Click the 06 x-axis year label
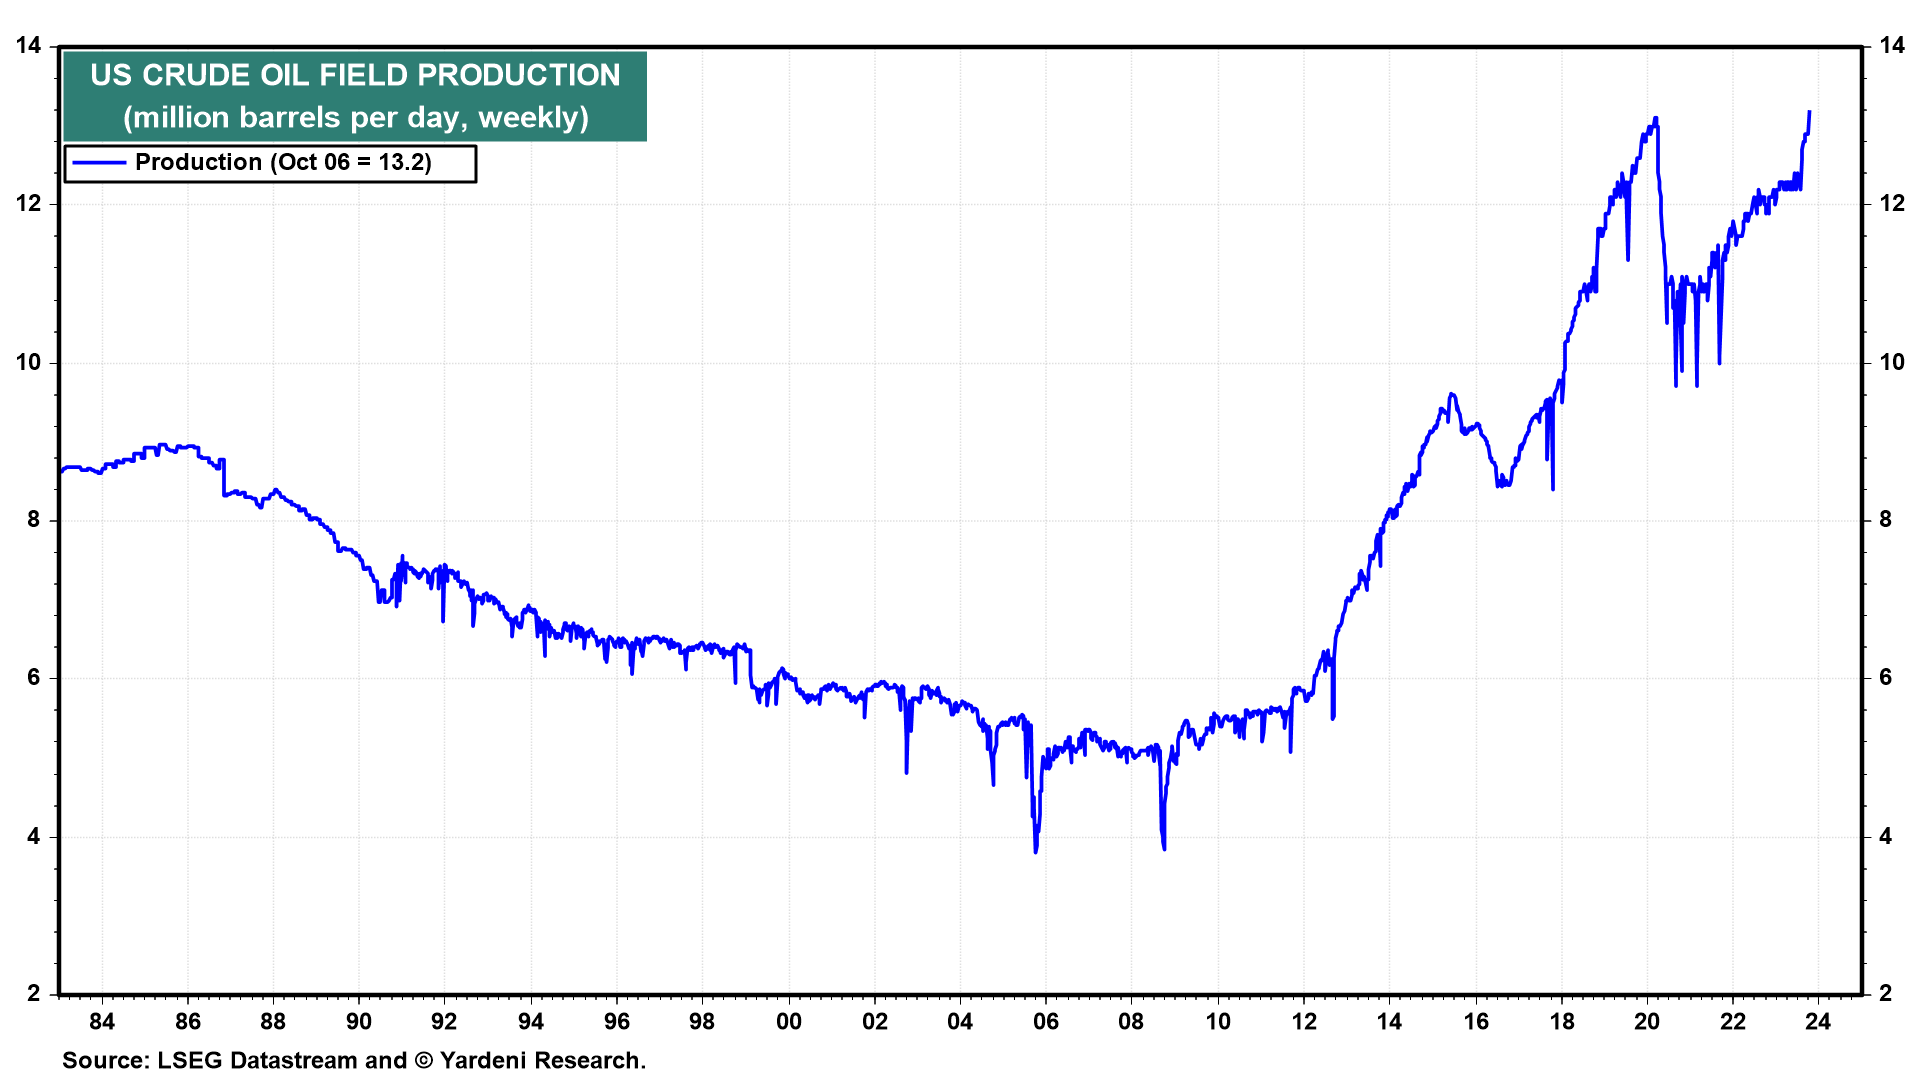Screen dimensions: 1920x1080 tap(1046, 1022)
